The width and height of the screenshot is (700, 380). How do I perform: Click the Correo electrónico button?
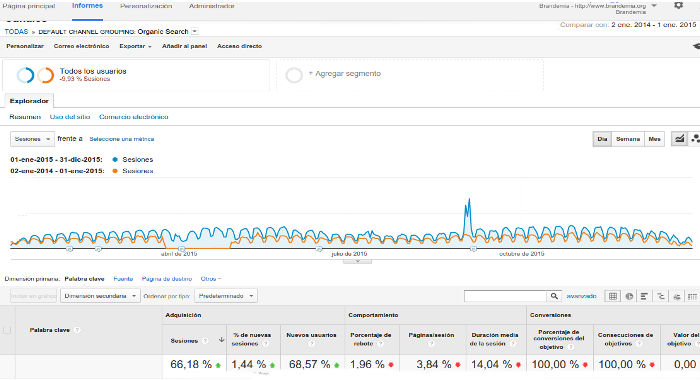coord(81,46)
